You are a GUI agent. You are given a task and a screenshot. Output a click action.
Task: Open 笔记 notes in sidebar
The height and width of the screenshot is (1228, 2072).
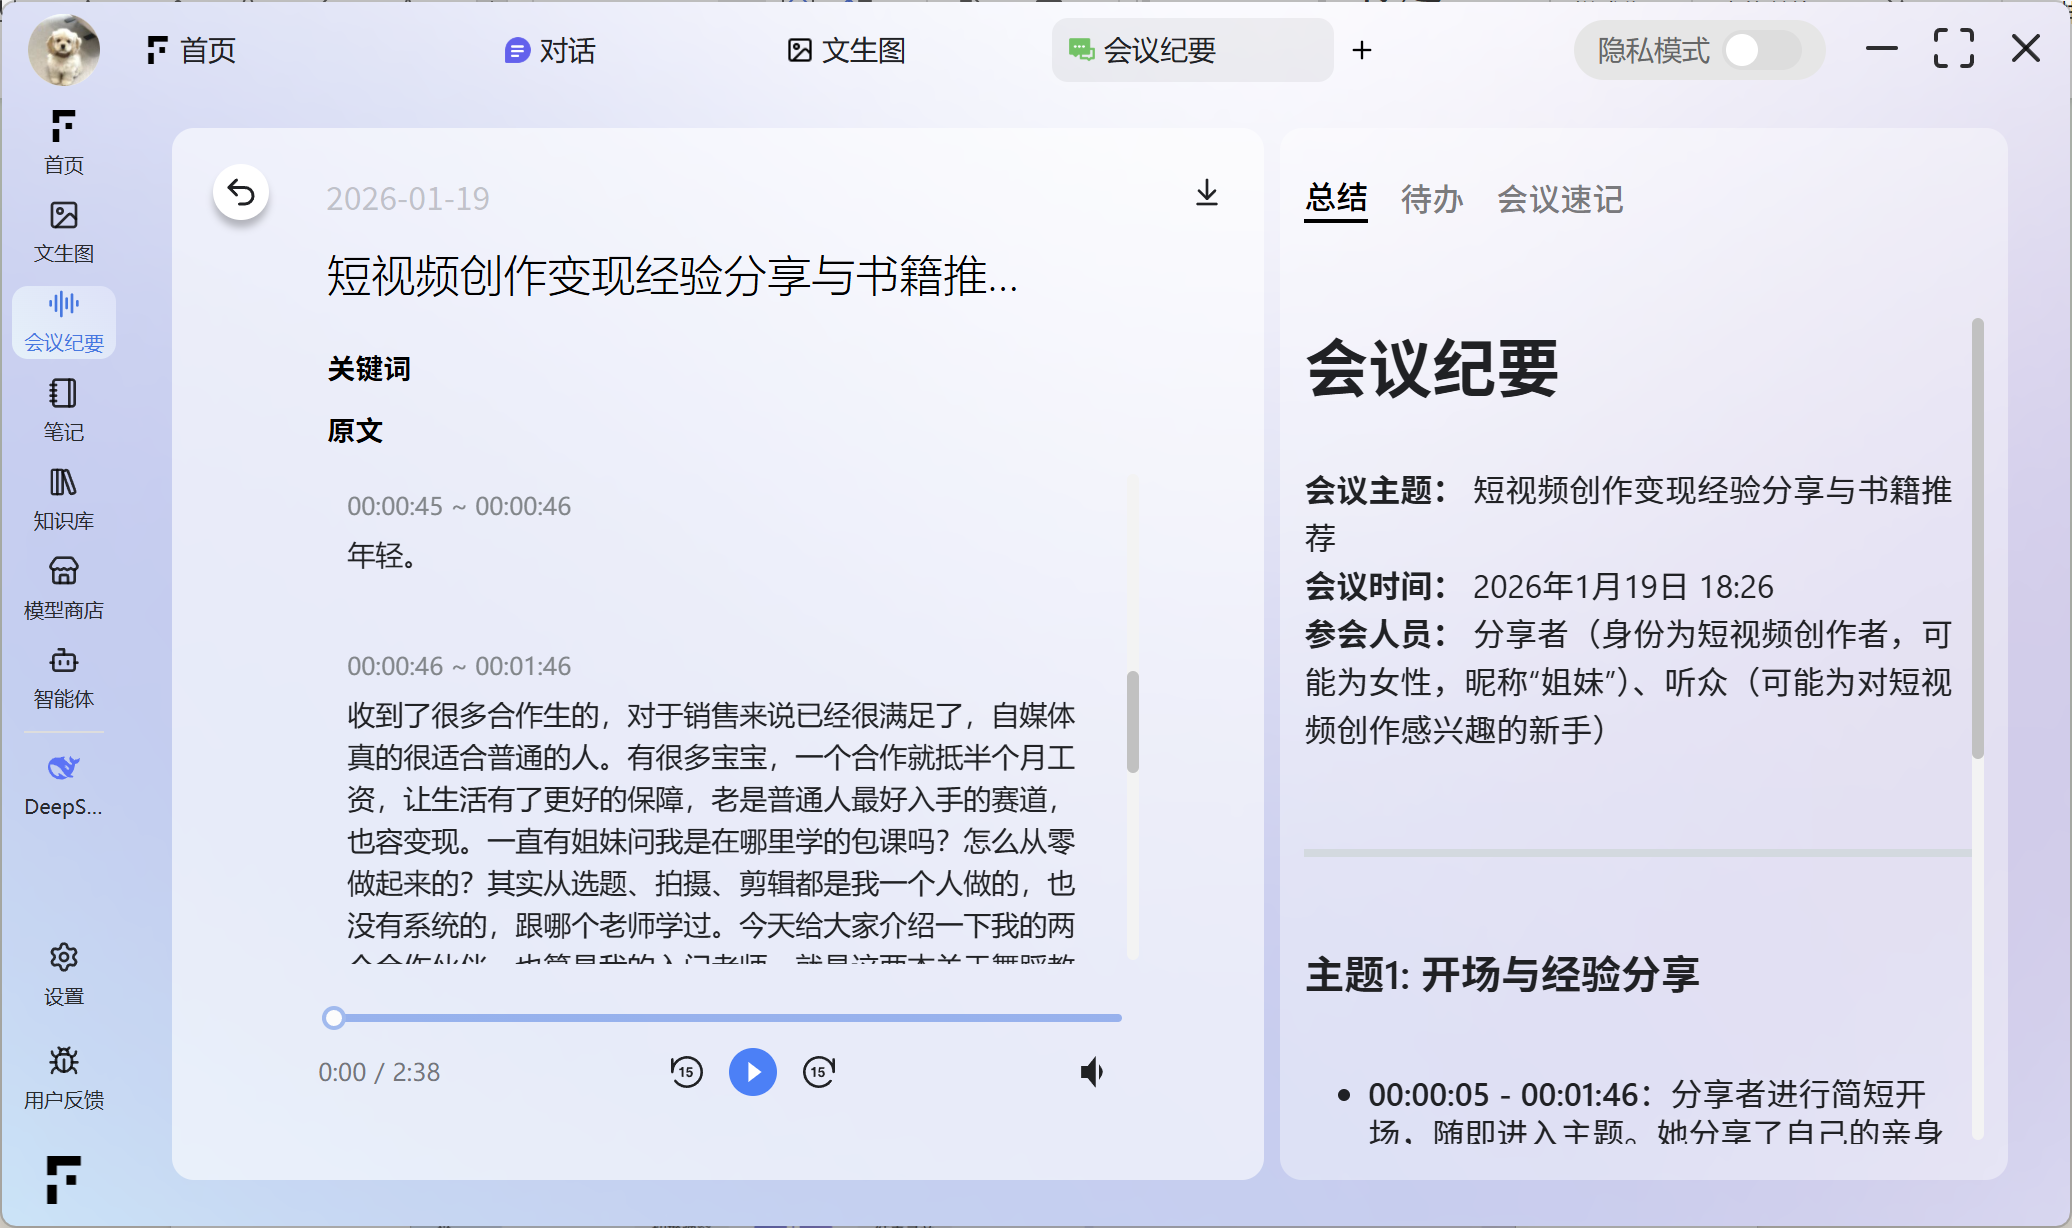64,409
